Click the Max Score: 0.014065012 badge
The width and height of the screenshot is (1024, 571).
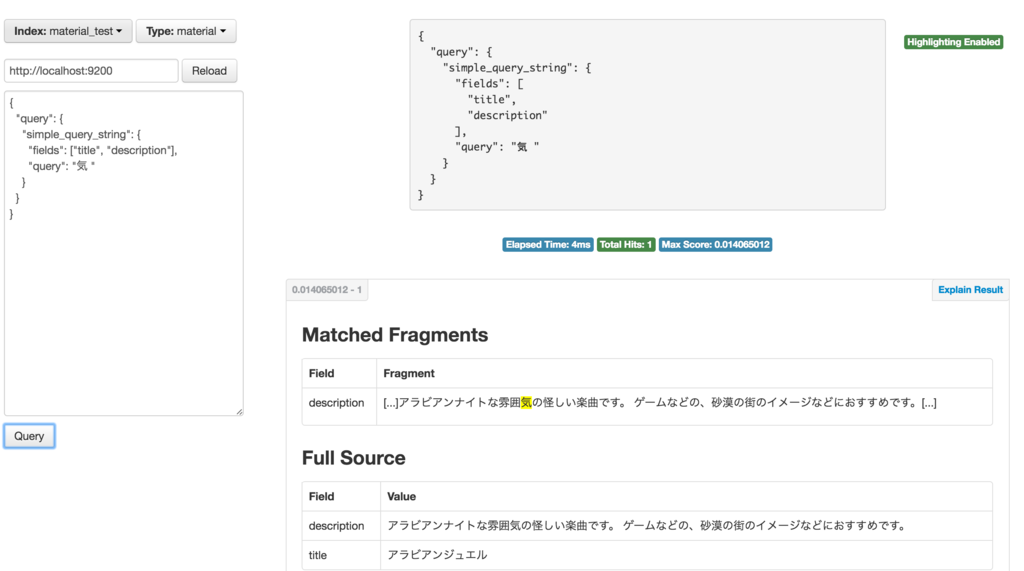click(715, 244)
